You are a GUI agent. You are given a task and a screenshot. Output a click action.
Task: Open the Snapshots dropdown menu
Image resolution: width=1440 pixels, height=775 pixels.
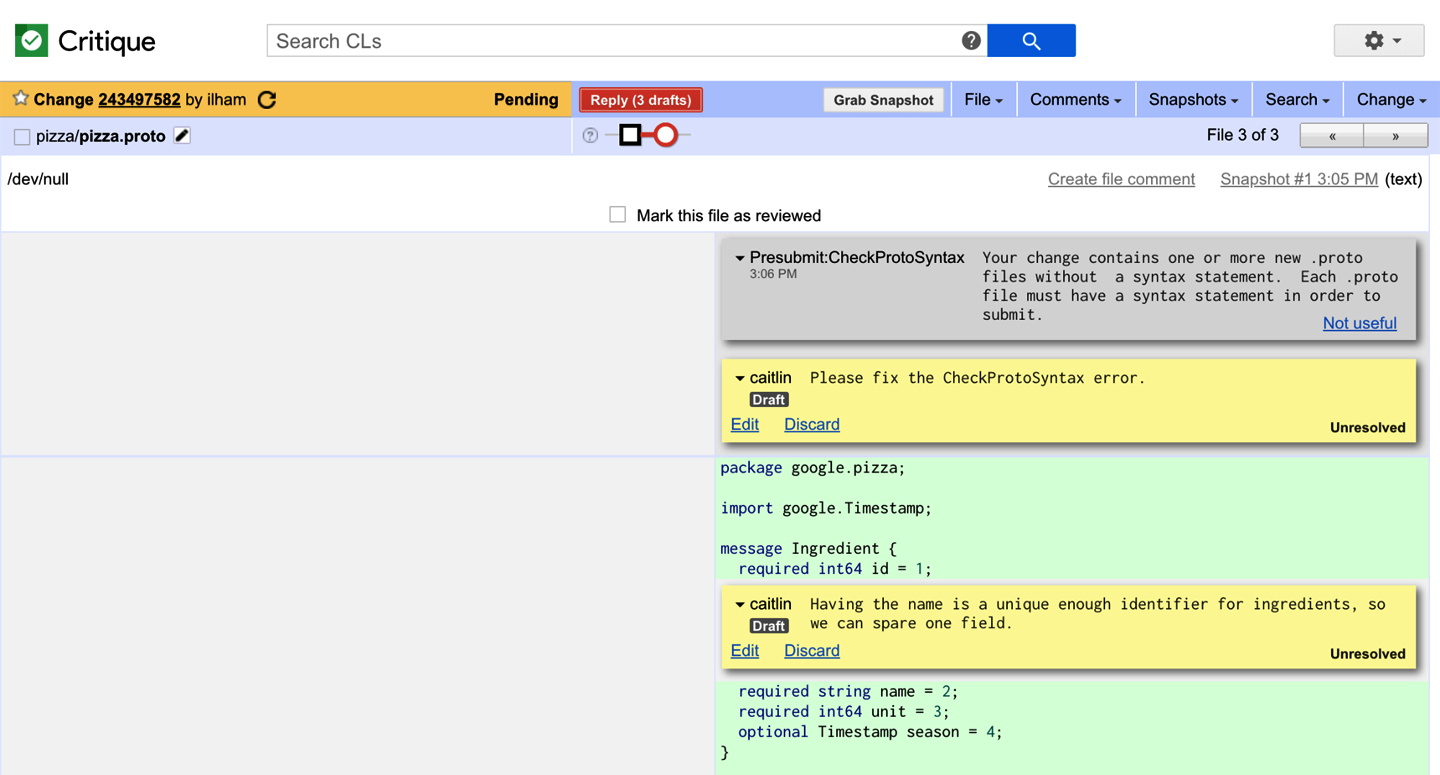(x=1193, y=100)
